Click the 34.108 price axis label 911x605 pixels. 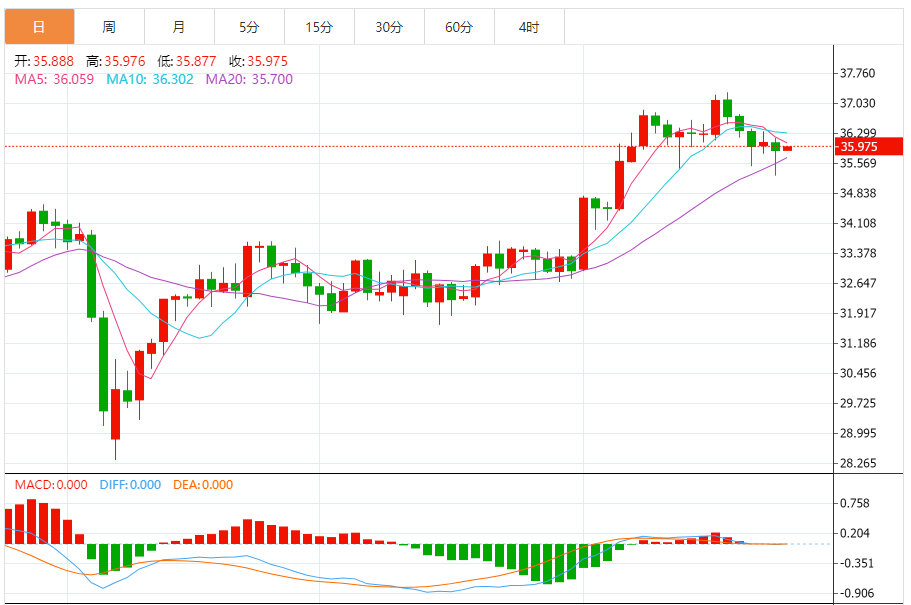coord(858,223)
